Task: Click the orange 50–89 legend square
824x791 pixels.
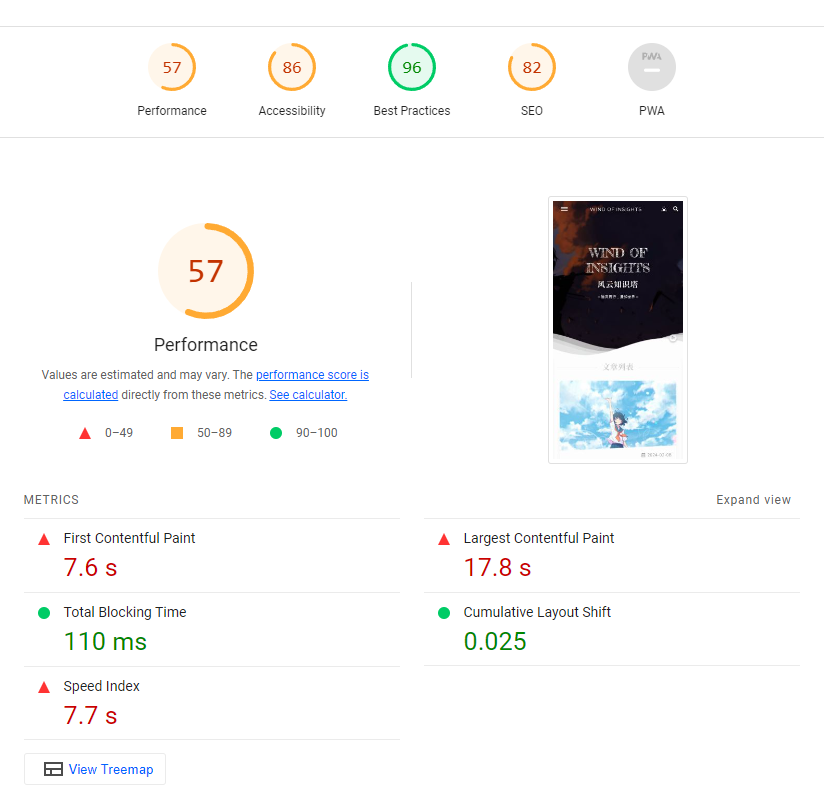Action: 177,433
